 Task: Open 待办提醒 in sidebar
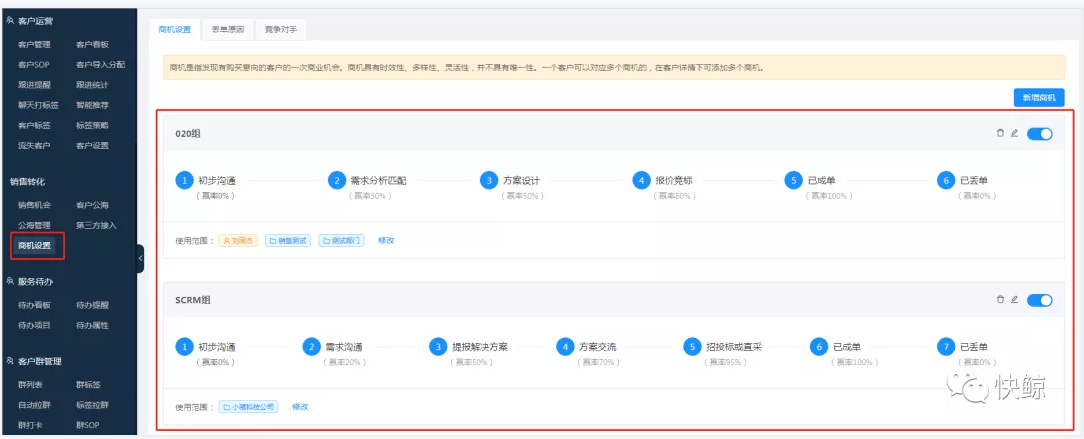point(92,305)
